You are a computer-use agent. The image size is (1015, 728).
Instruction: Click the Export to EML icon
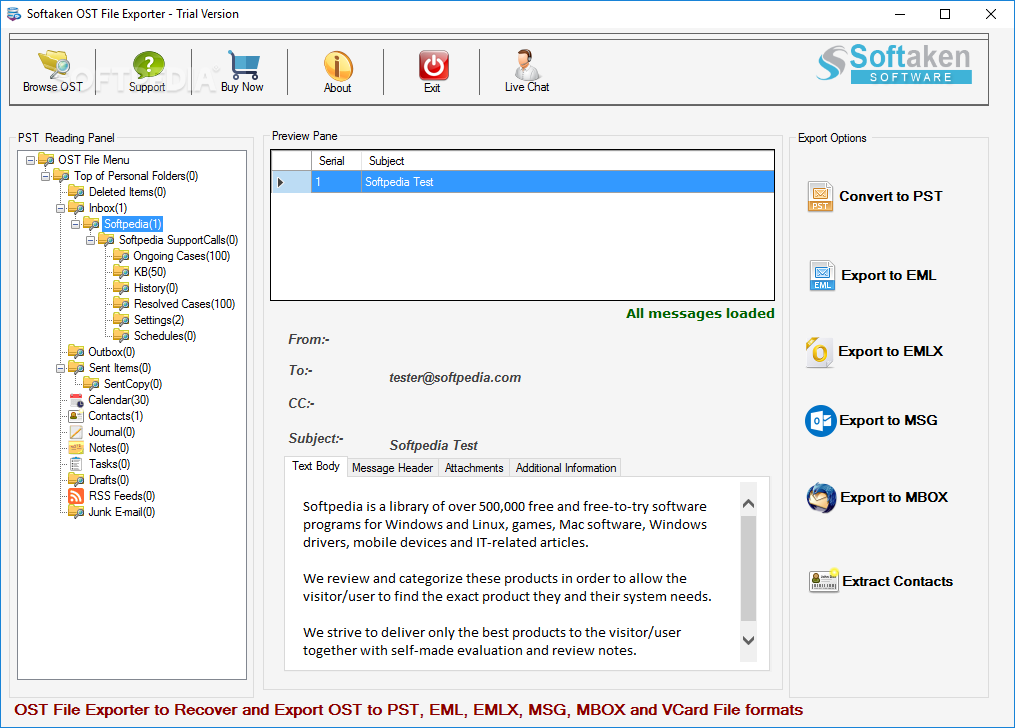click(x=822, y=276)
